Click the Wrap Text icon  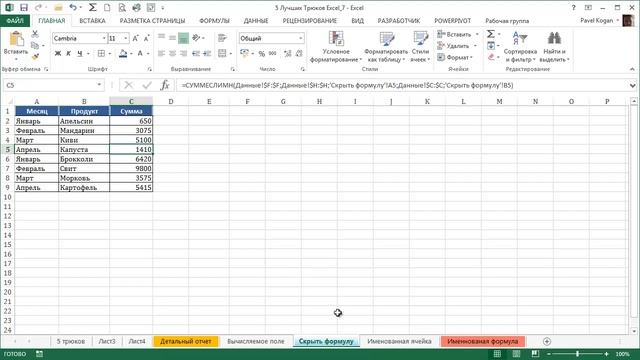[x=222, y=38]
